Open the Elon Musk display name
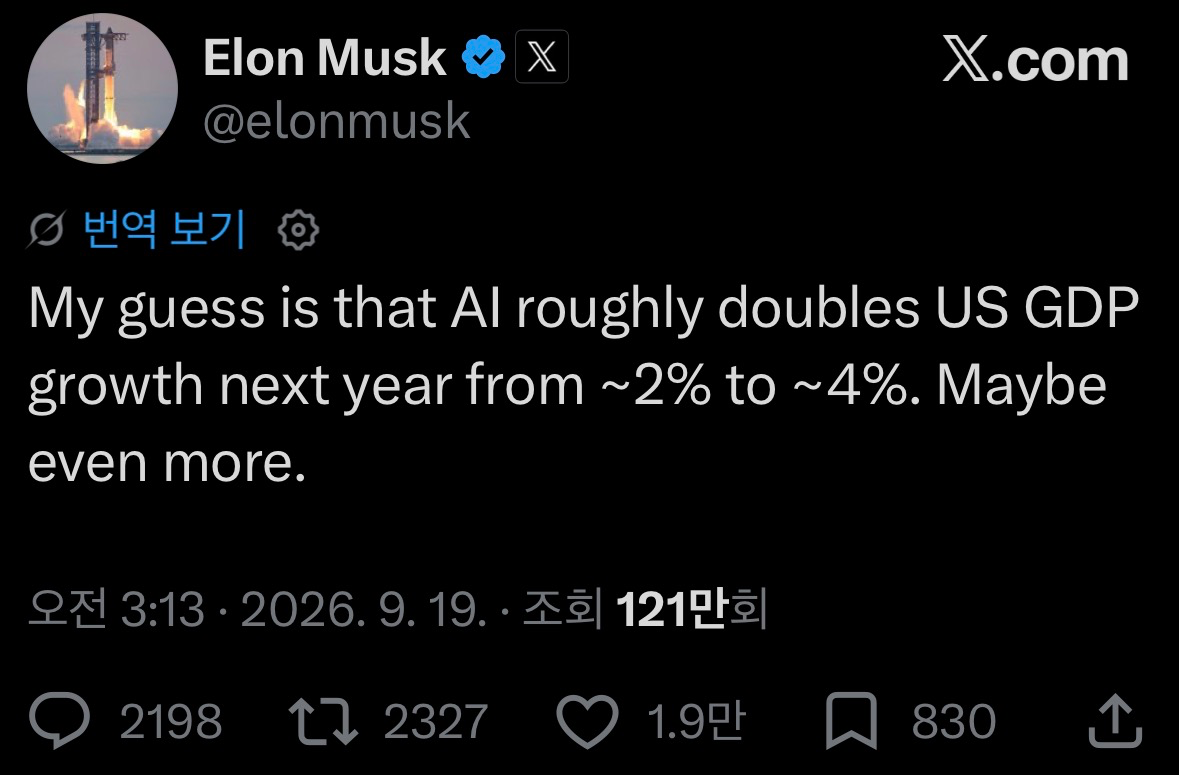Screen dimensions: 1179x775 click(x=325, y=58)
